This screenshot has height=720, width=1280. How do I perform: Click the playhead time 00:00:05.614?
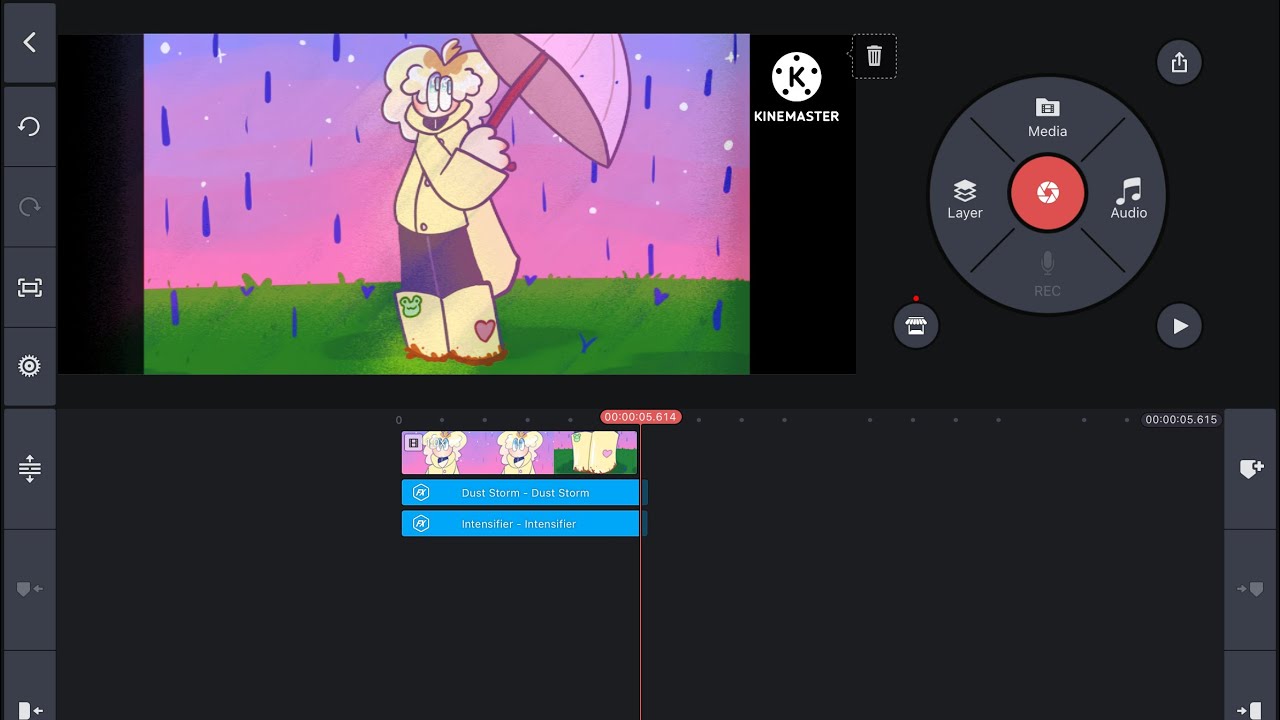pos(641,417)
